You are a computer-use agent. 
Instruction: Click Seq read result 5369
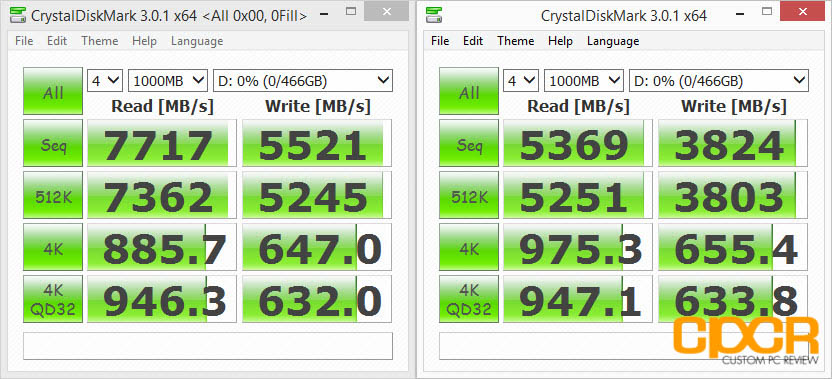pyautogui.click(x=578, y=143)
